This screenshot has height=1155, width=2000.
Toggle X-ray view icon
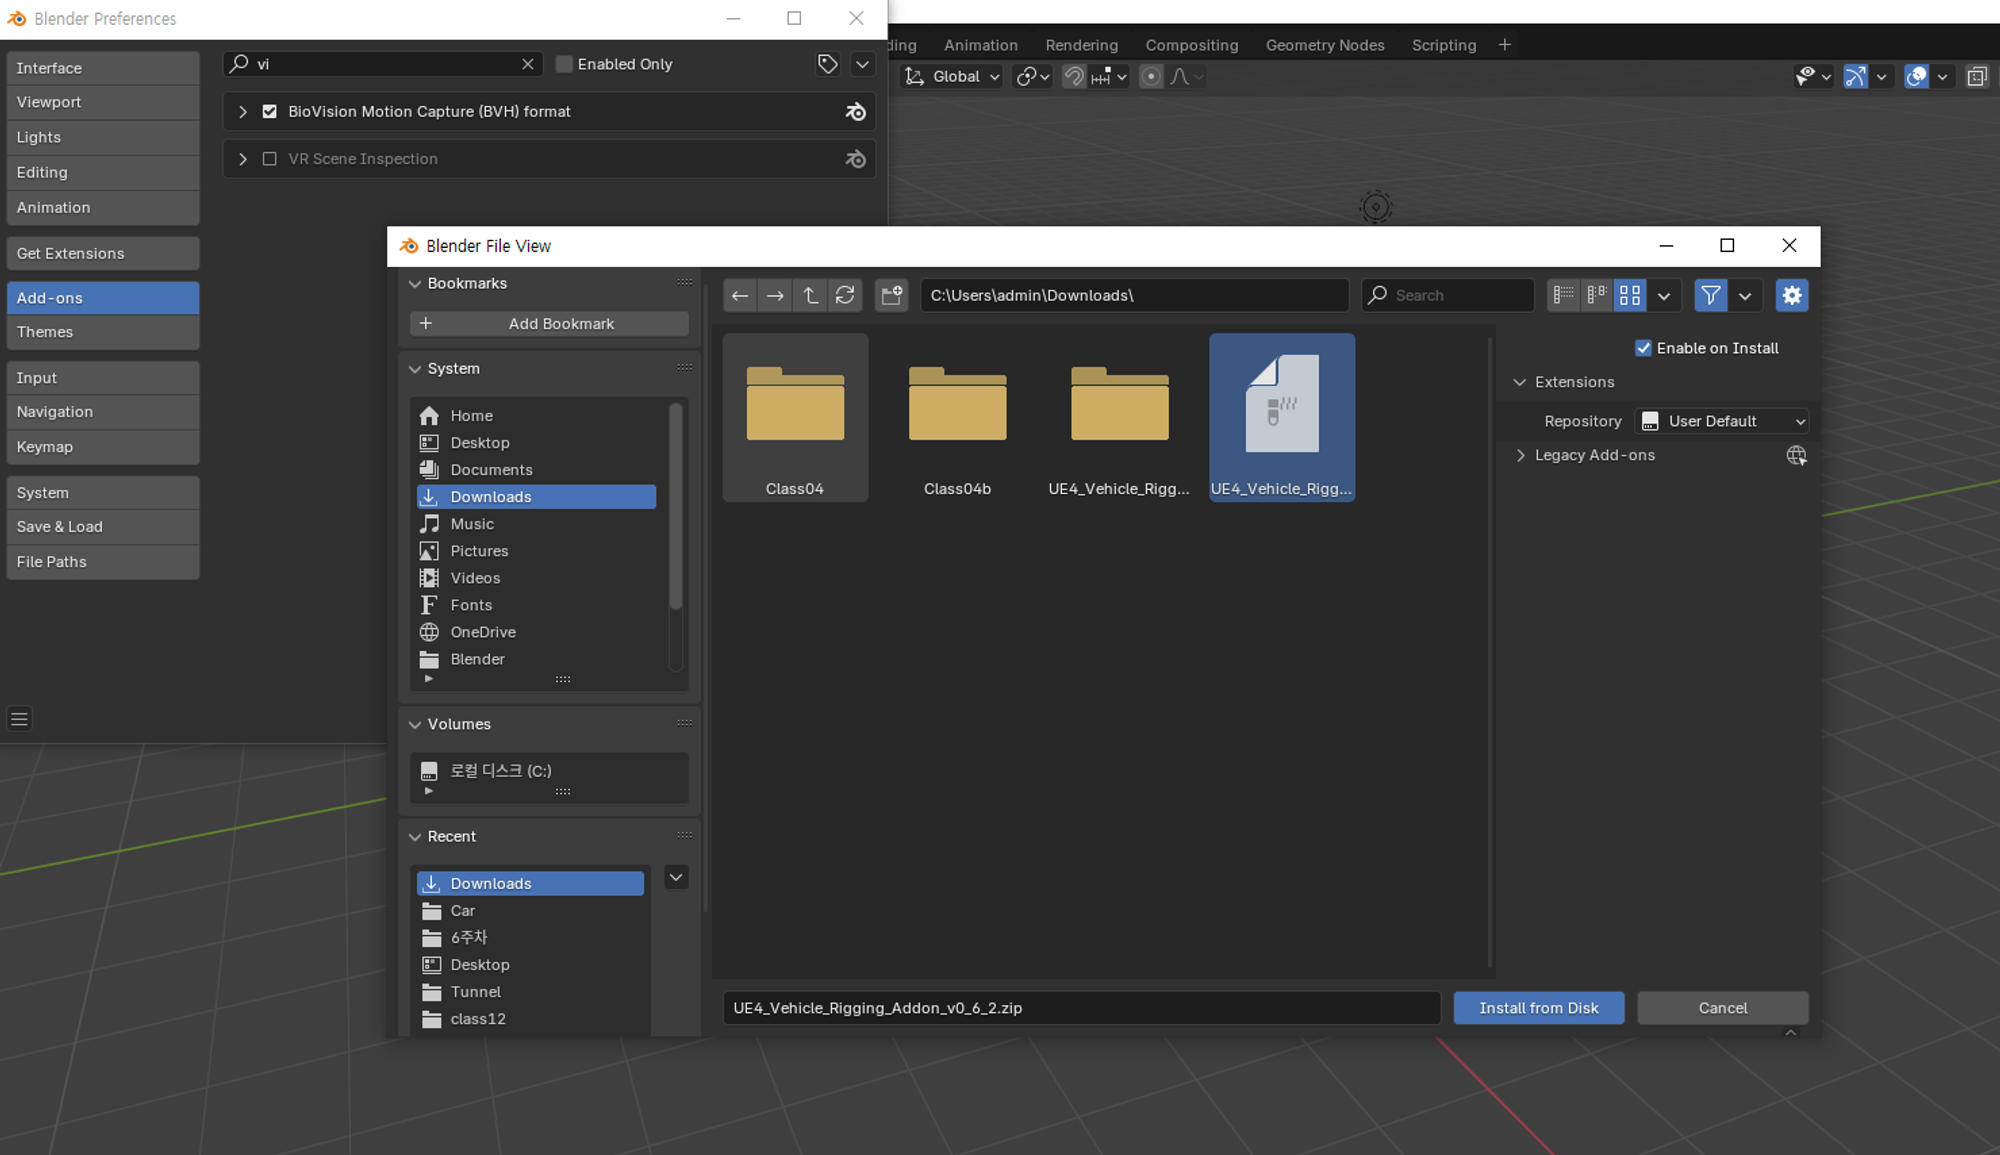[x=1977, y=76]
